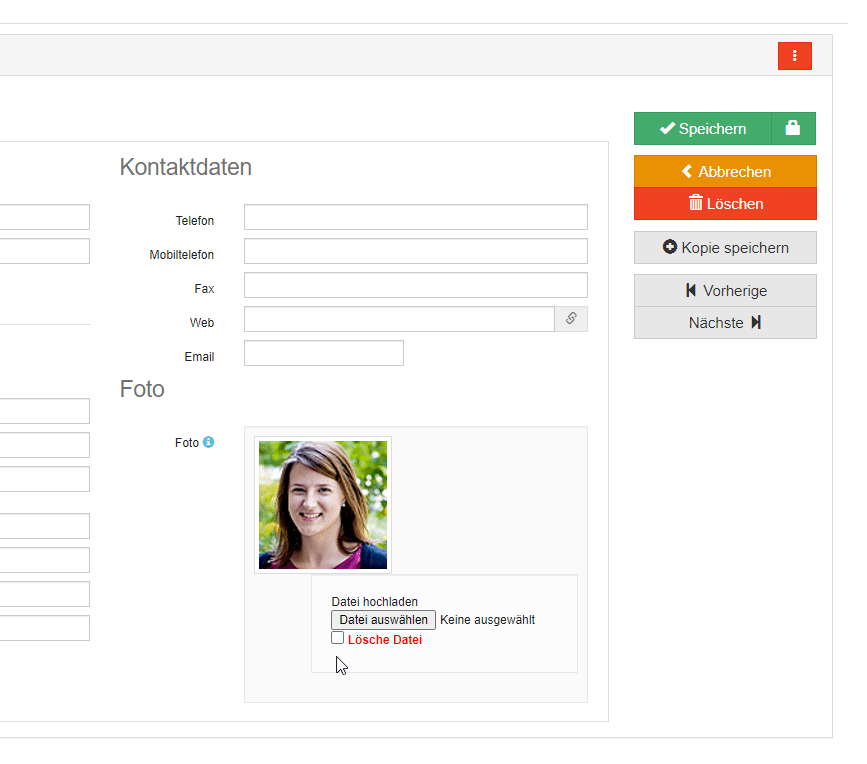Click the Kontaktdaten section heading
The height and width of the screenshot is (764, 867).
click(x=186, y=167)
